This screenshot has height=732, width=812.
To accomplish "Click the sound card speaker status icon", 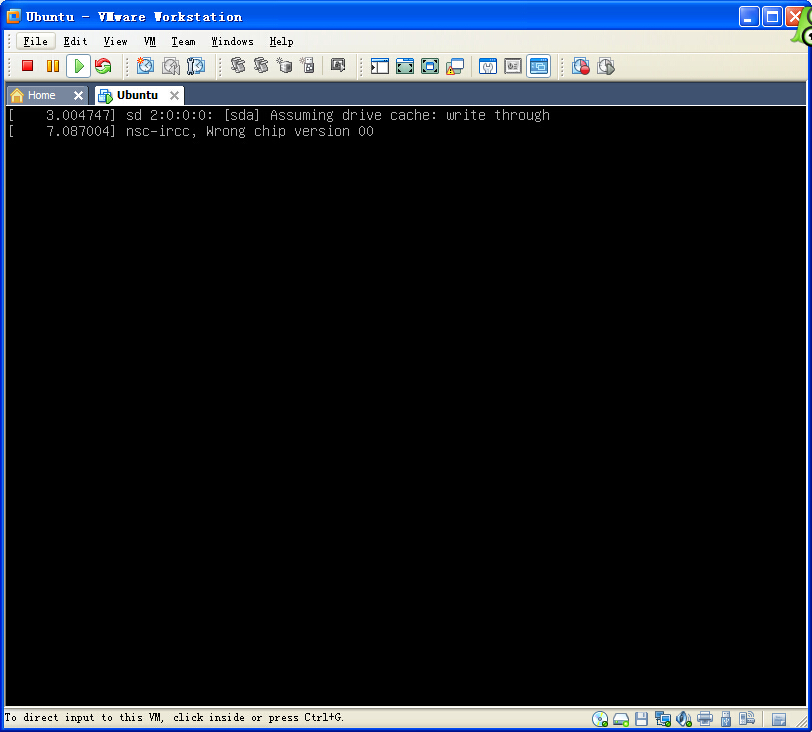I will coord(684,719).
